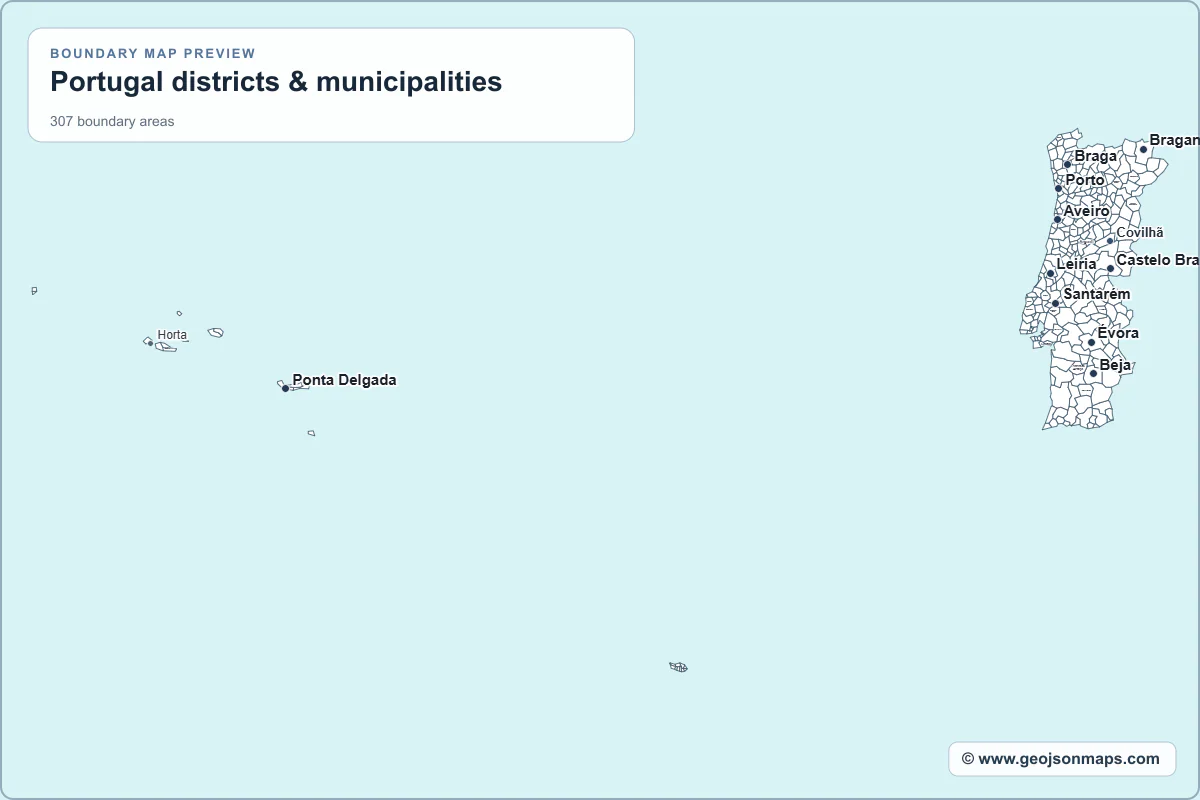Select the Évora label text
Screen dimensions: 1200x800
(1118, 333)
